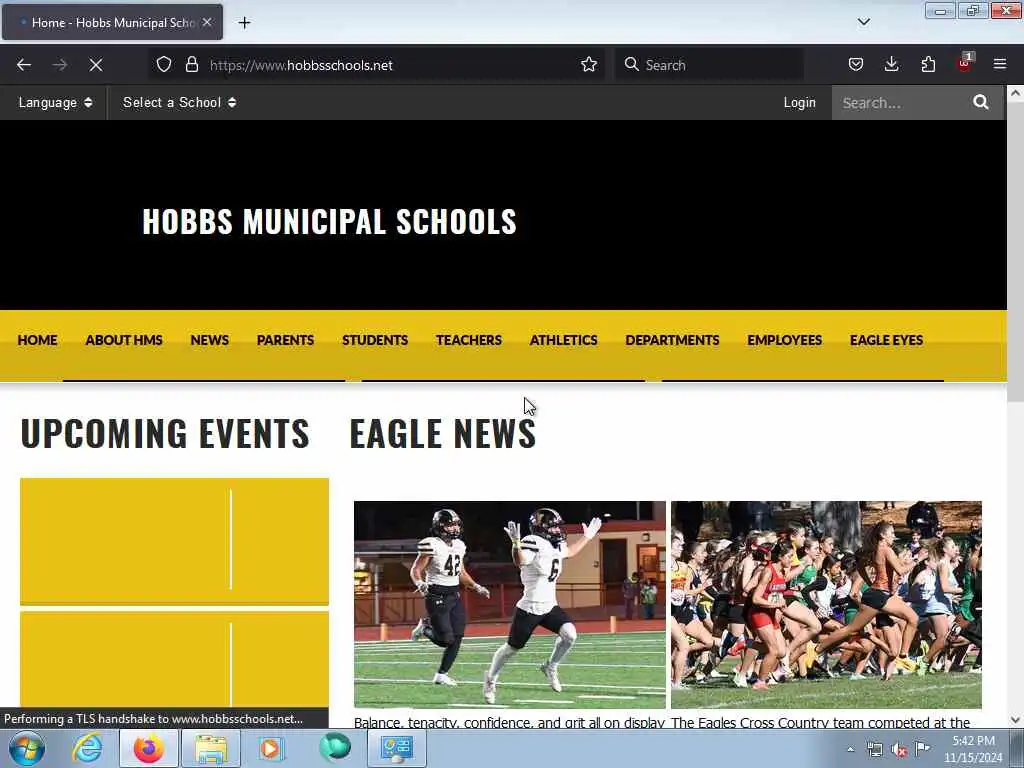Click the Firefox taskbar icon
This screenshot has width=1024, height=768.
[149, 748]
